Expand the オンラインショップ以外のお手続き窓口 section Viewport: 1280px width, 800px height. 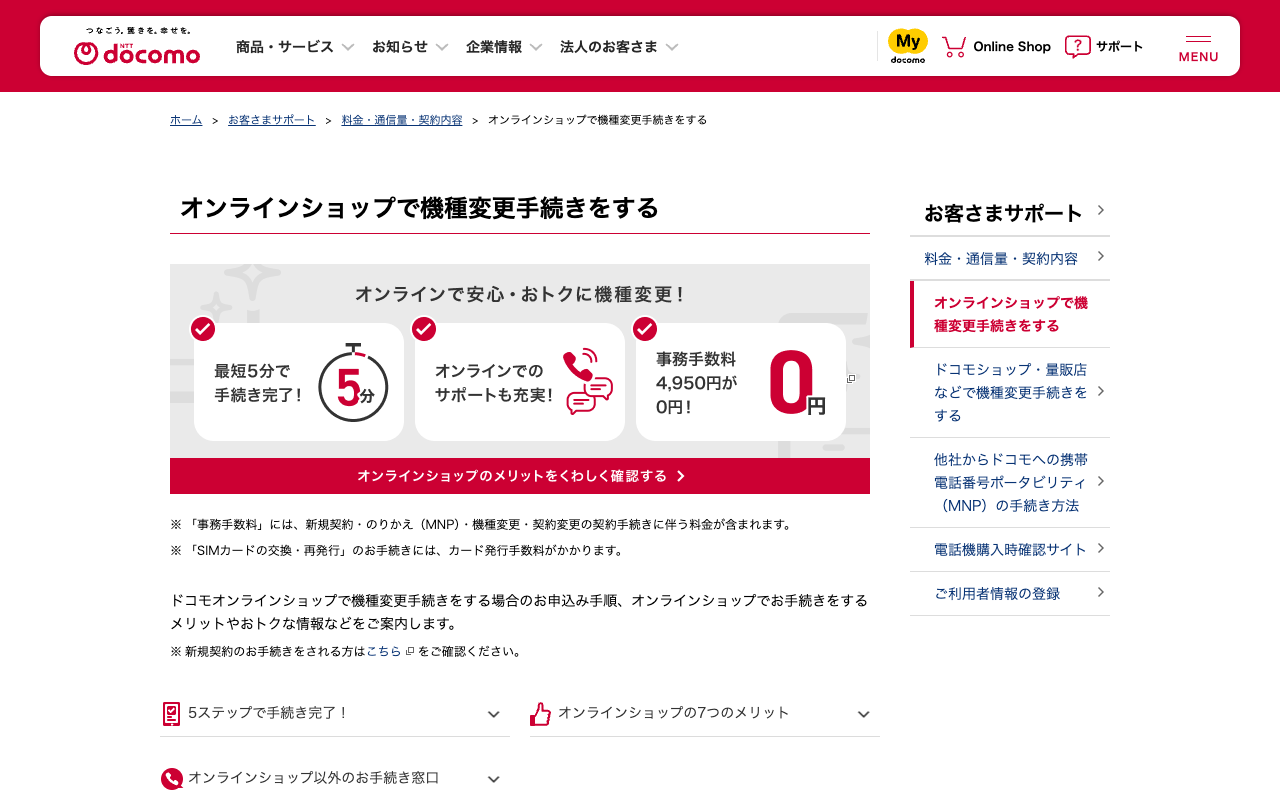[x=335, y=779]
